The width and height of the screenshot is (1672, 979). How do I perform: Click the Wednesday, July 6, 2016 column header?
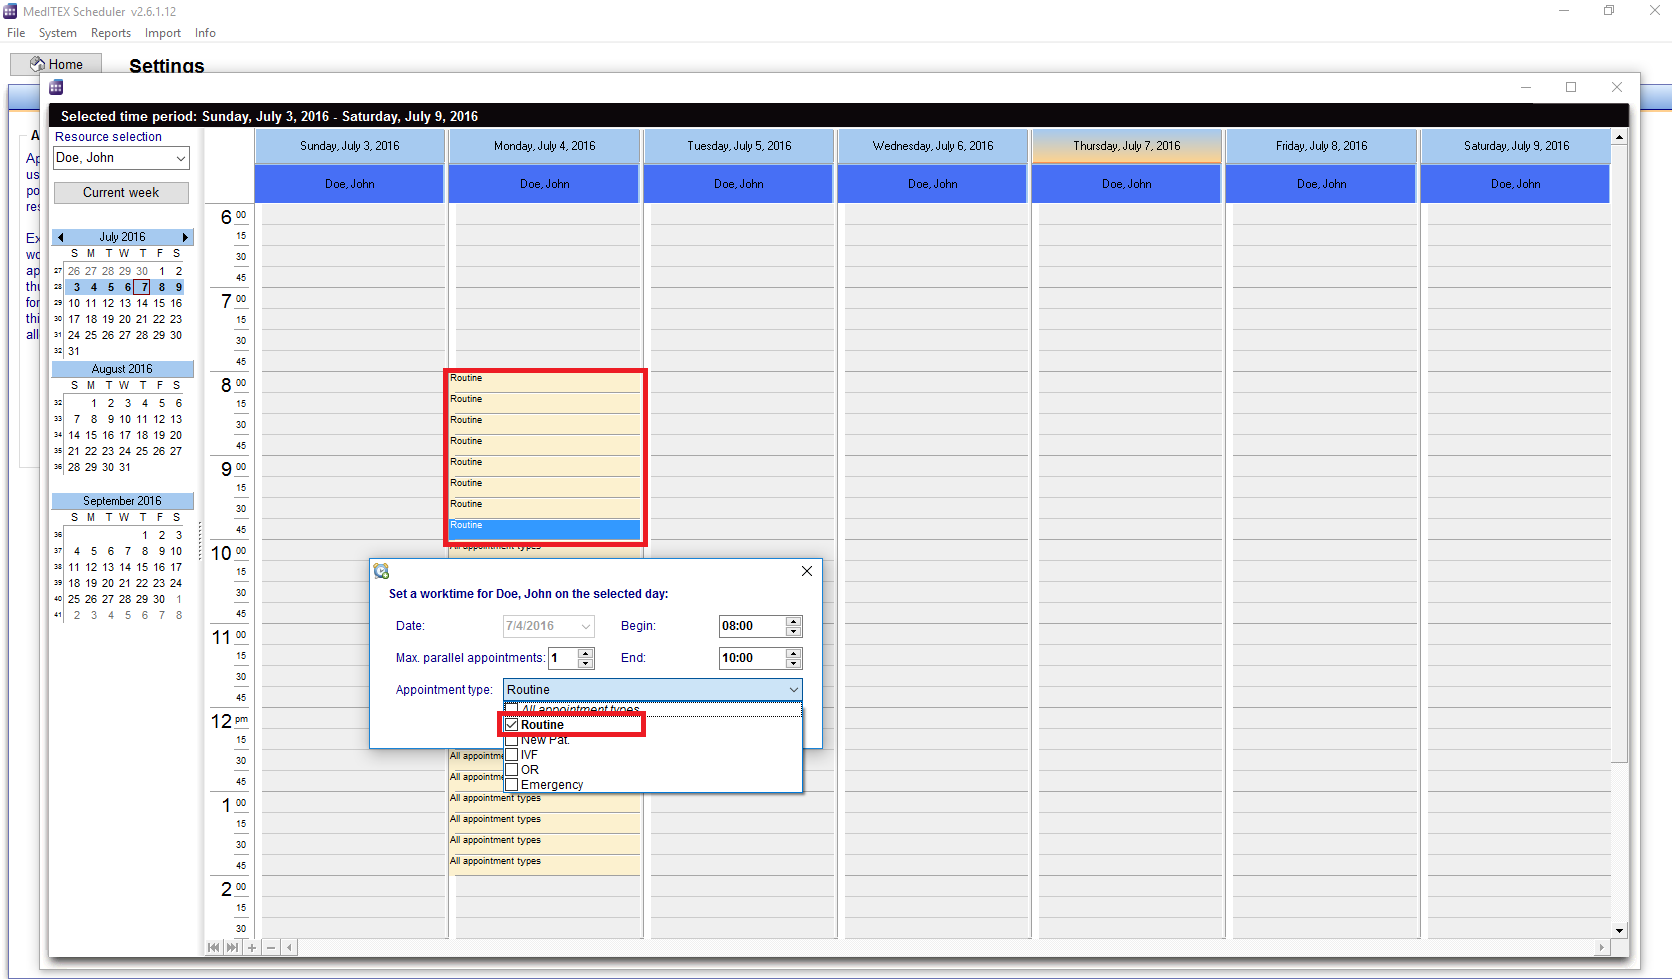point(933,146)
